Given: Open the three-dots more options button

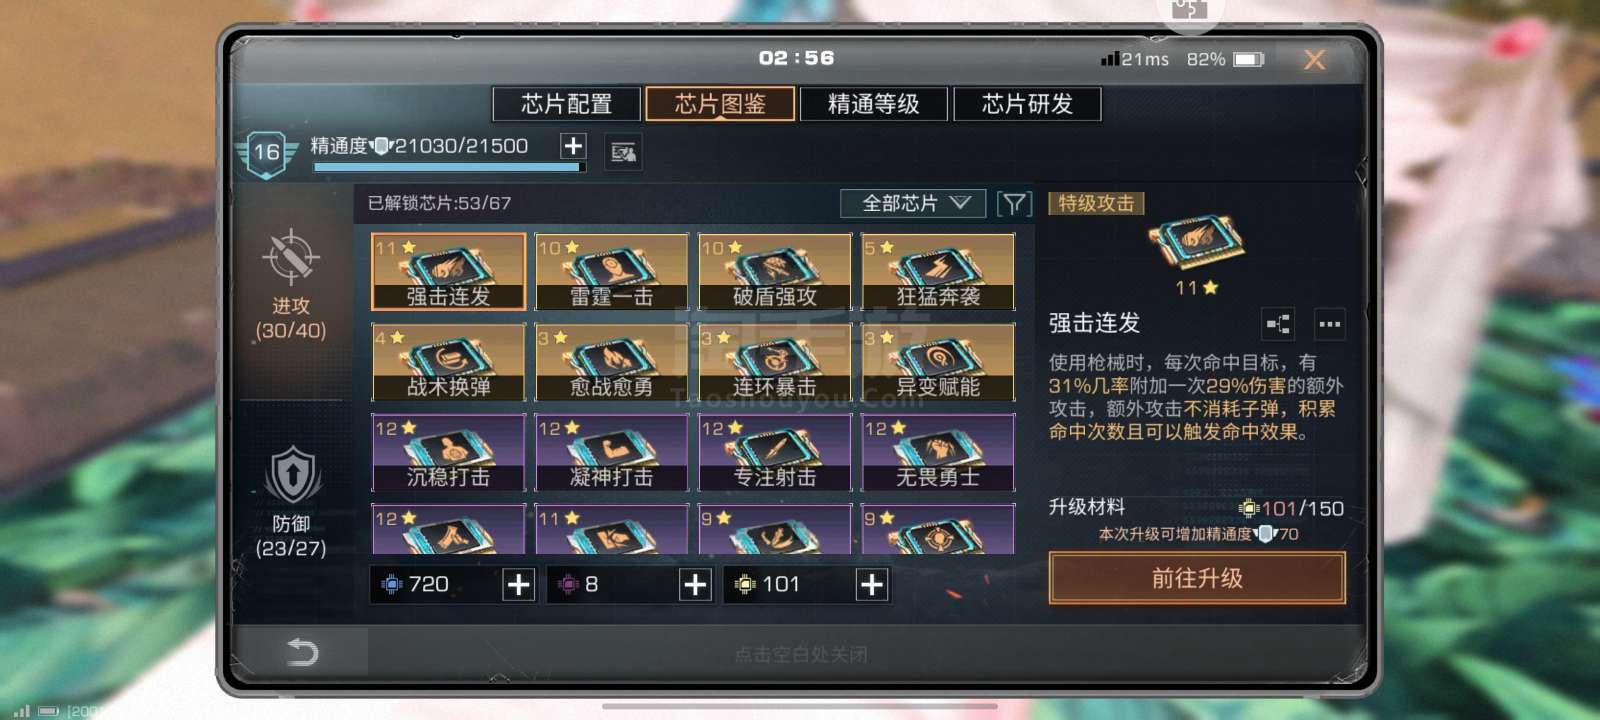Looking at the screenshot, I should tap(1329, 324).
